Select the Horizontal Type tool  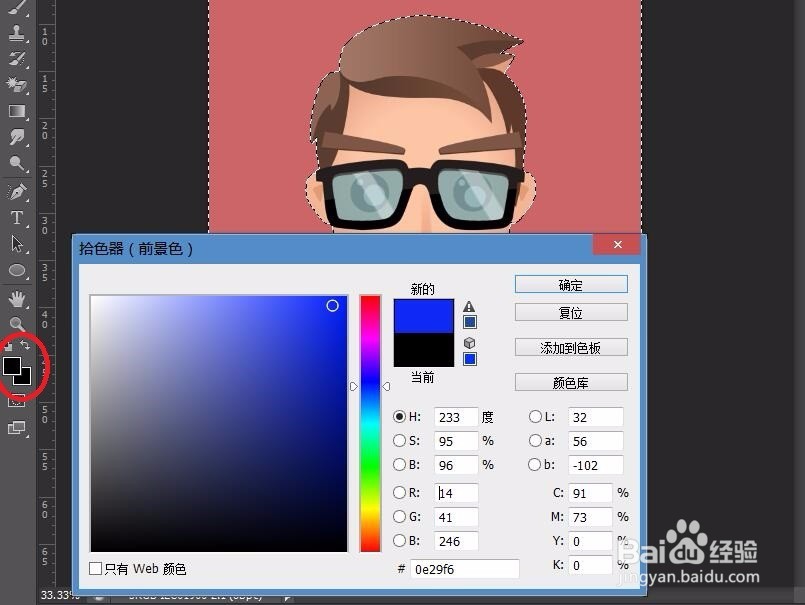tap(17, 218)
